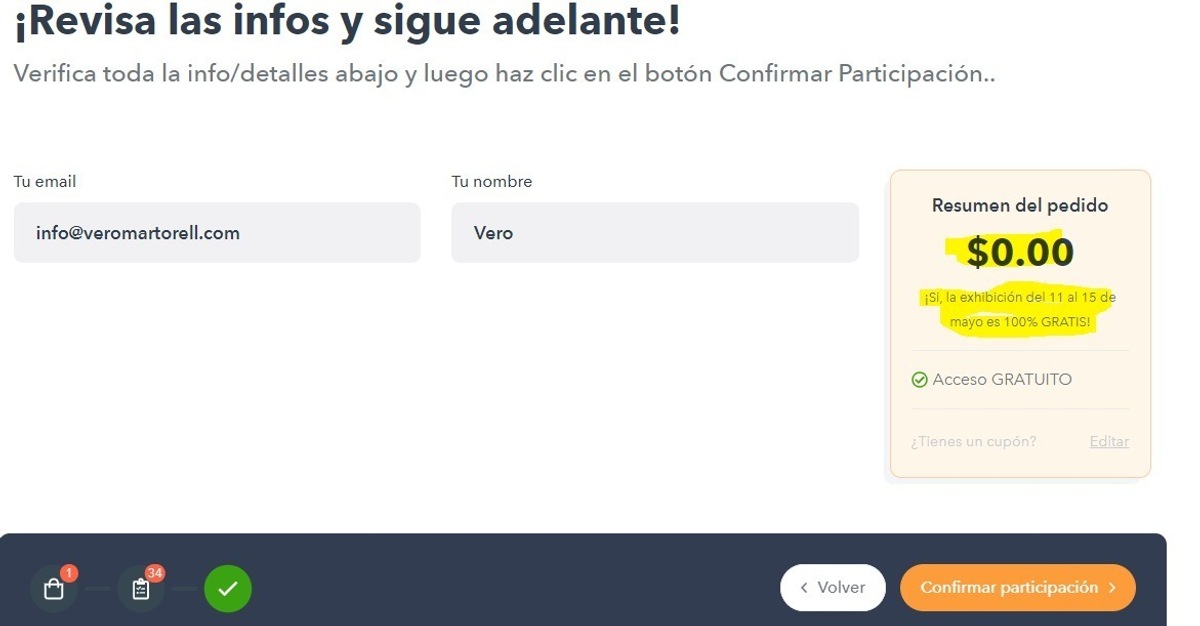Click the Acceso GRATUITO label
The width and height of the screenshot is (1200, 626).
click(x=1002, y=380)
